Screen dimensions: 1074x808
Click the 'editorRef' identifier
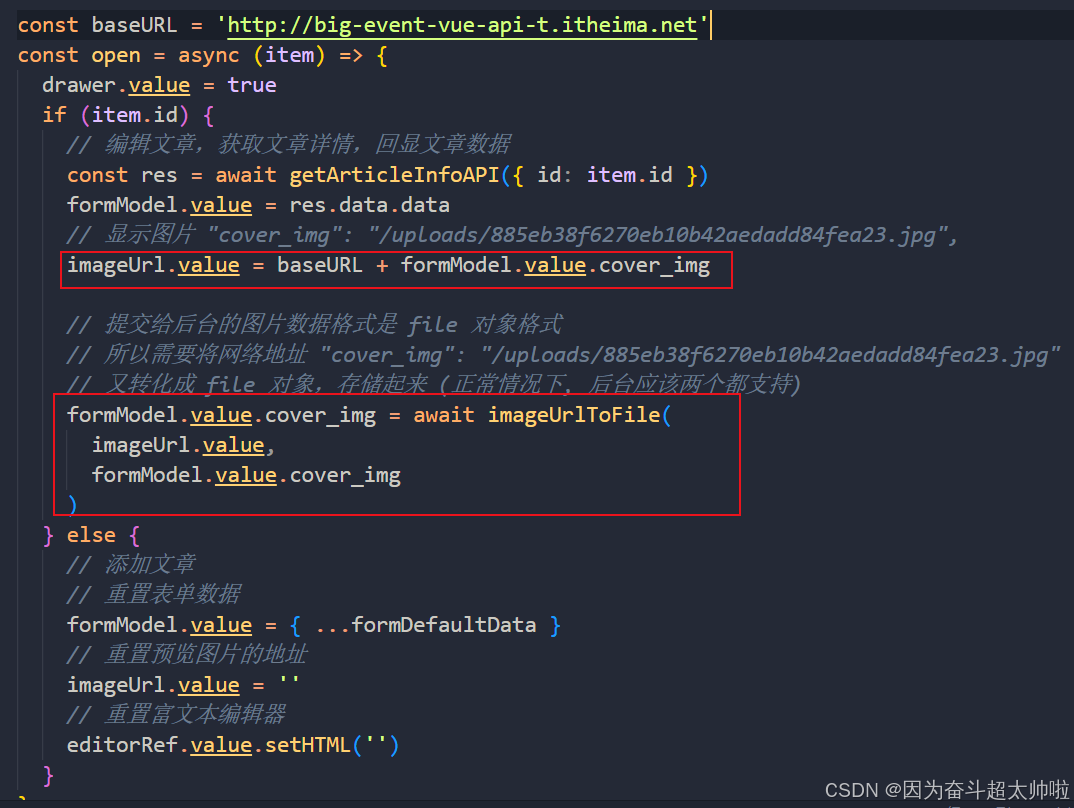[122, 744]
